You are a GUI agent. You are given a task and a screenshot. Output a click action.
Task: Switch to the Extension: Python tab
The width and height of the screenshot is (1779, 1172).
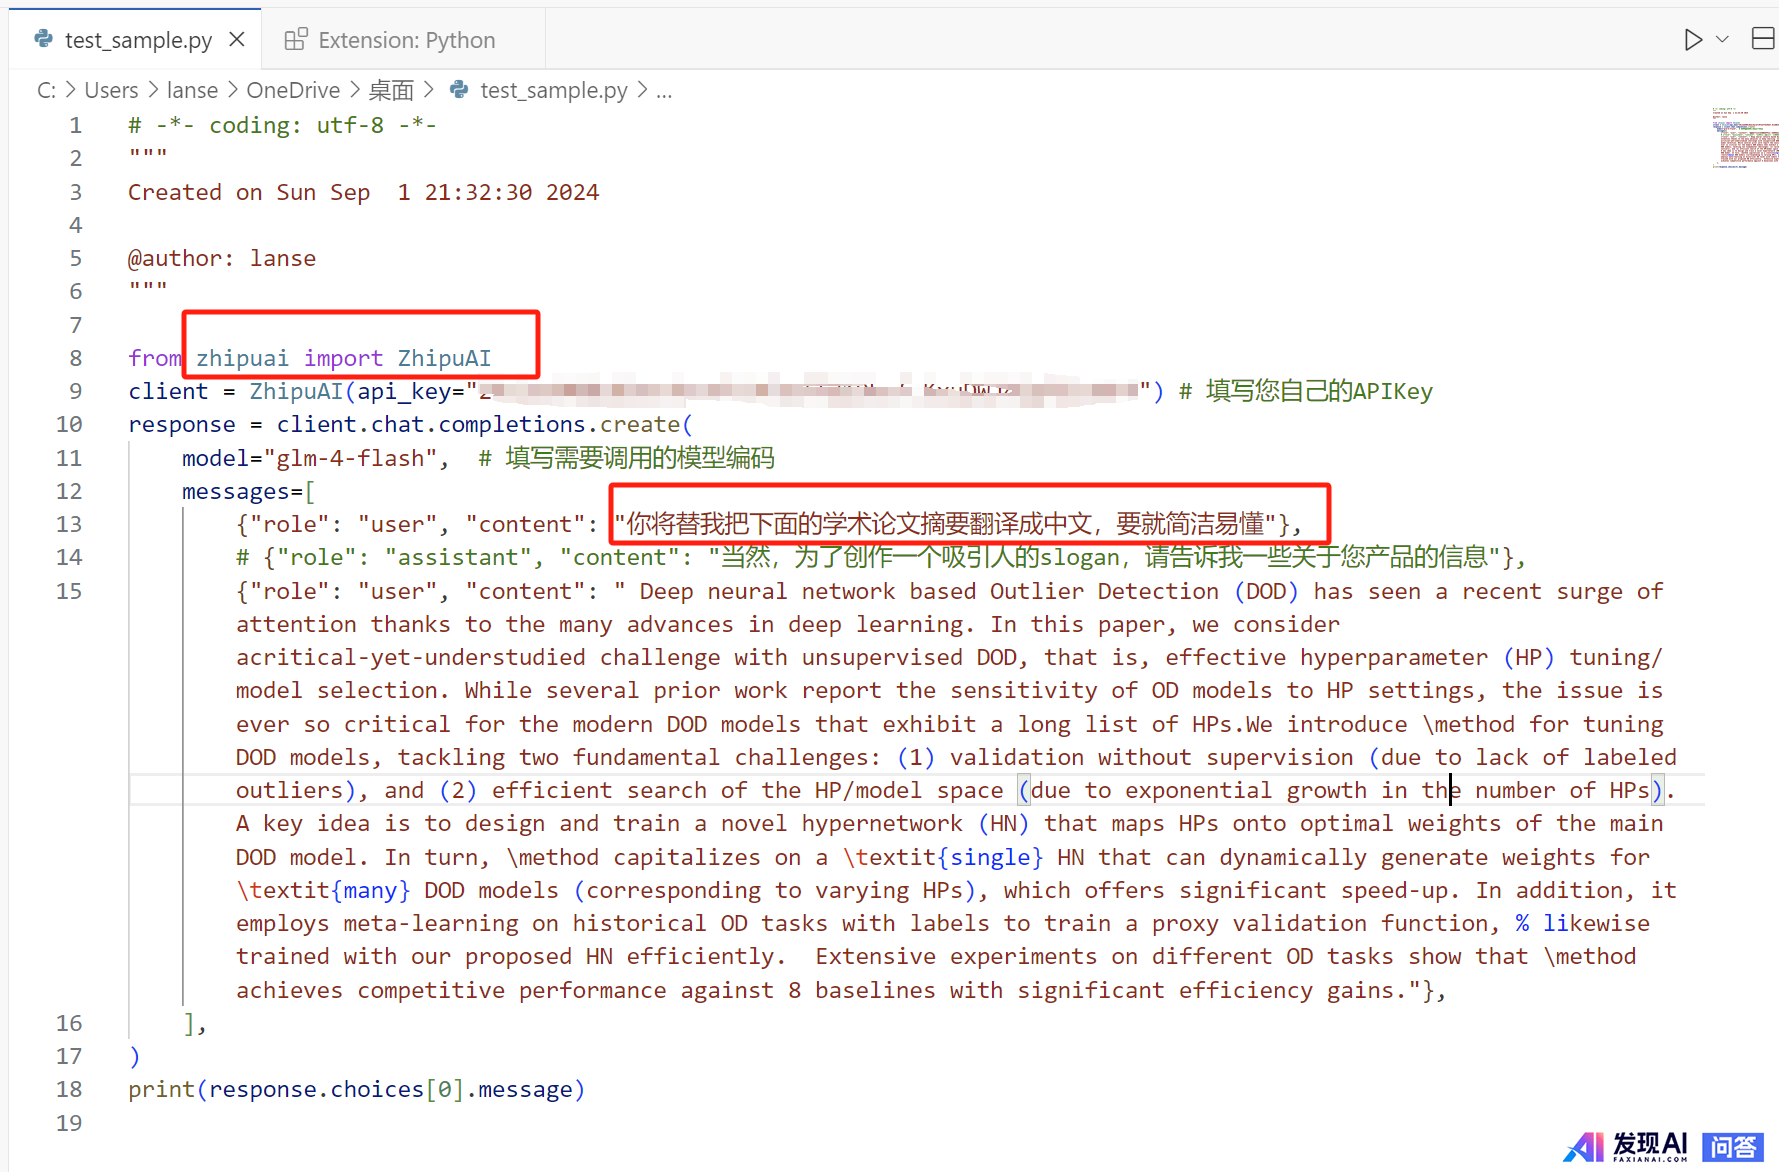(405, 40)
